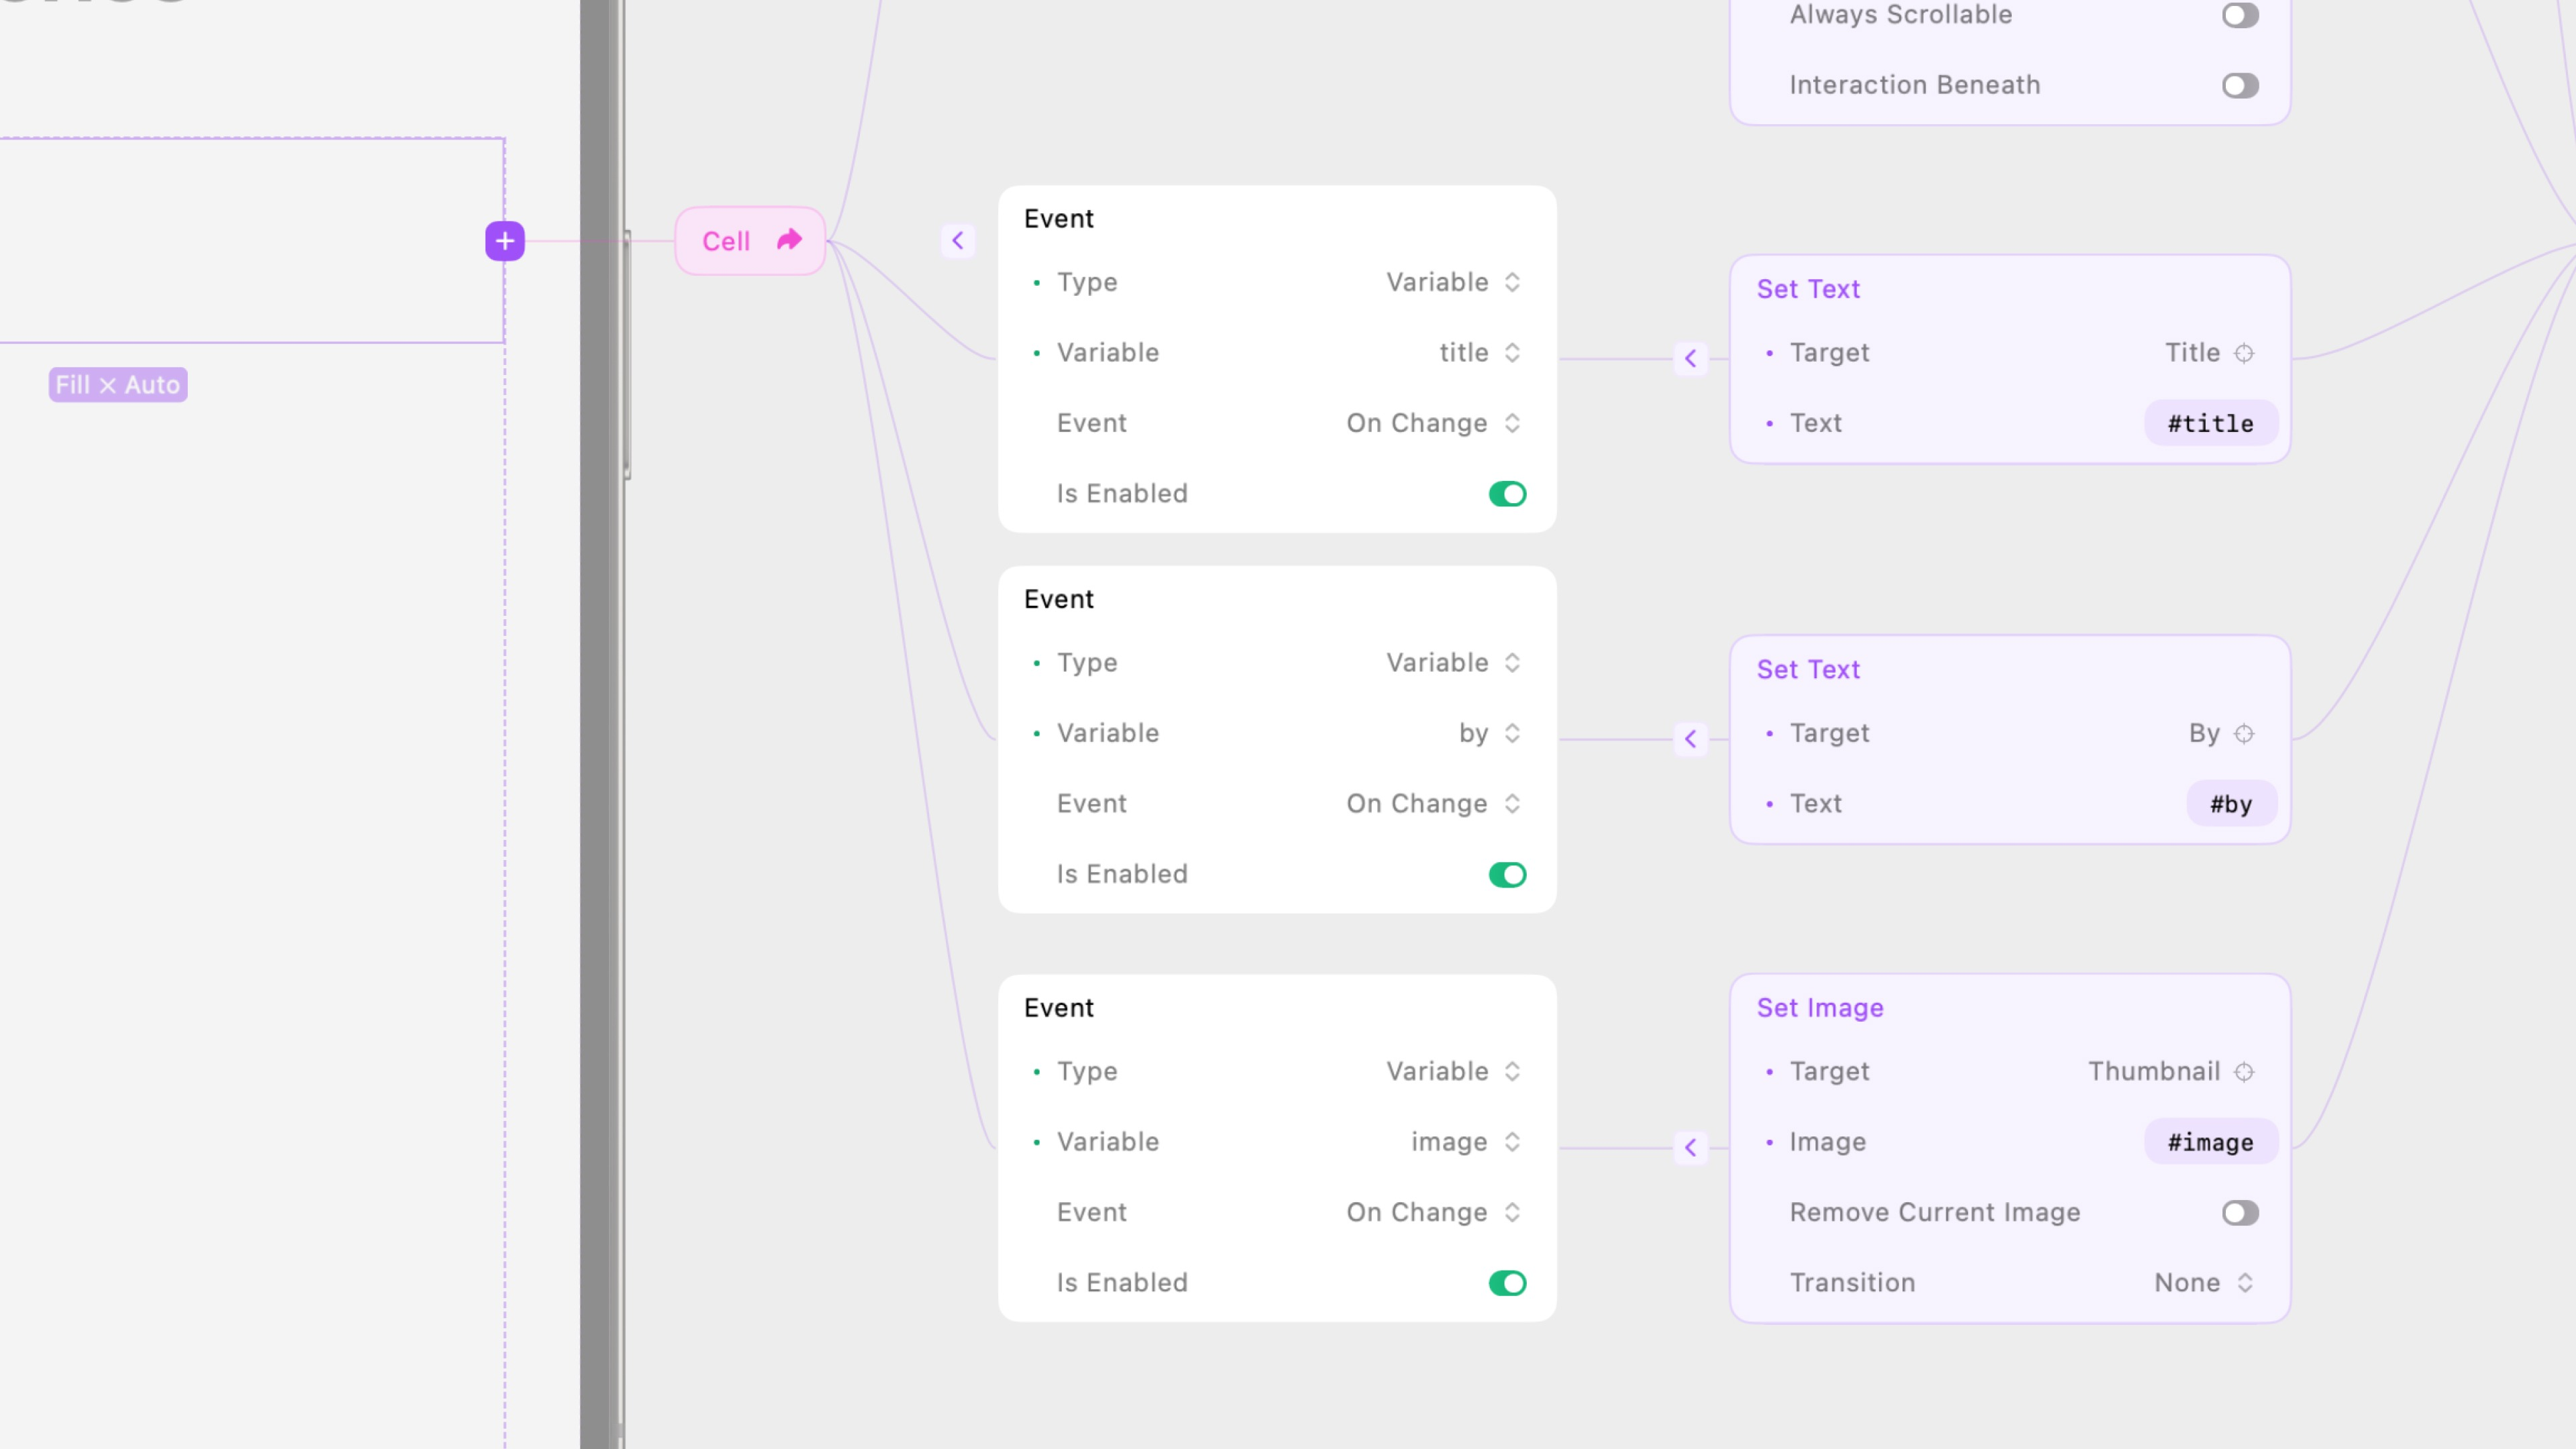Image resolution: width=2576 pixels, height=1449 pixels.
Task: Click chevron before Set Text Title card
Action: [x=1690, y=358]
